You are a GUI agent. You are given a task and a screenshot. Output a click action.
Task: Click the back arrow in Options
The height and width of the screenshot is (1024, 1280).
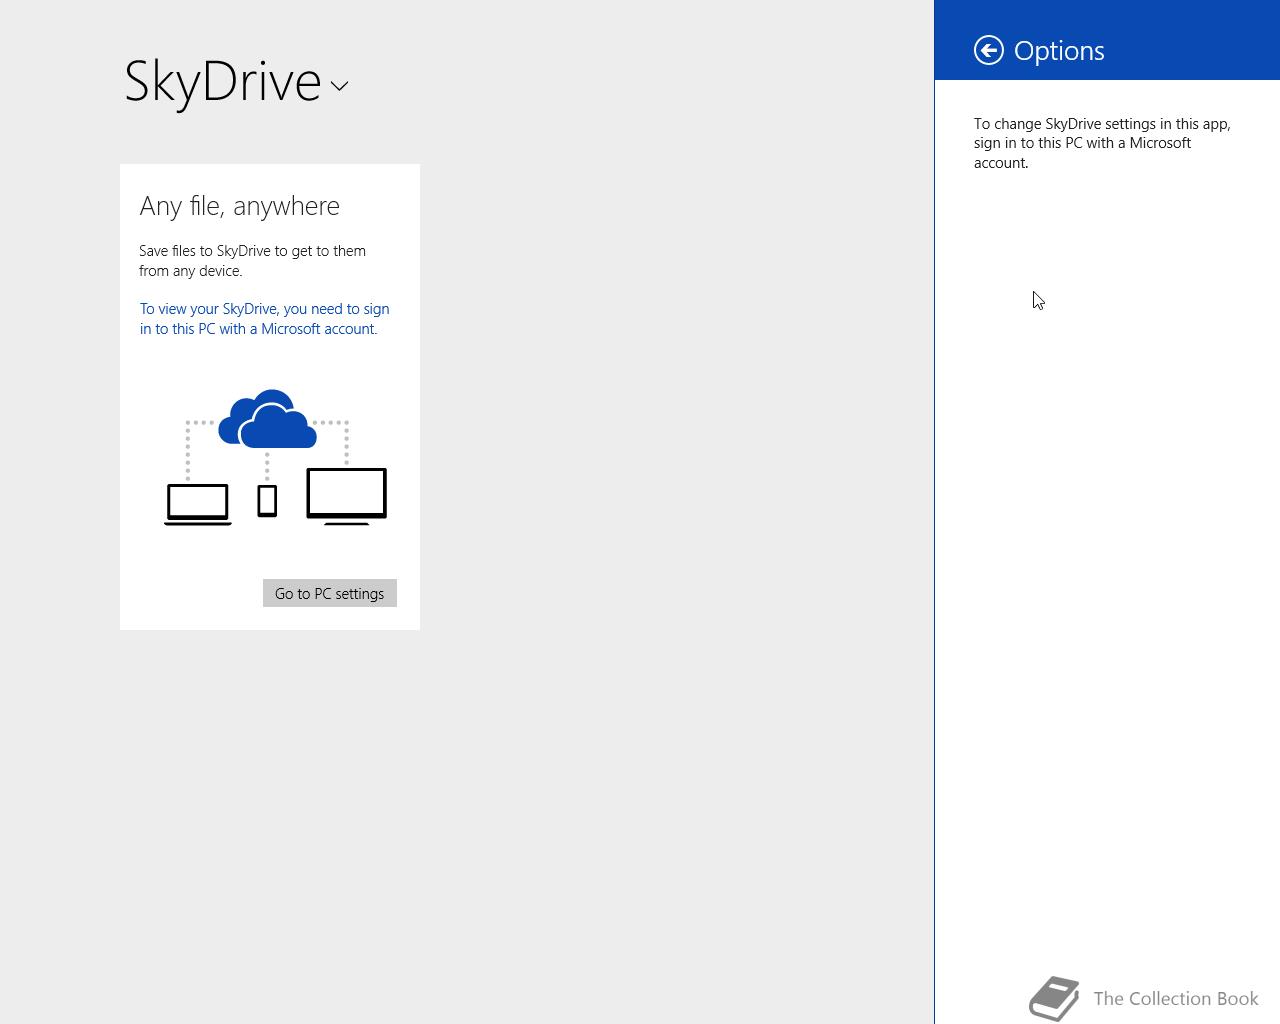coord(989,50)
